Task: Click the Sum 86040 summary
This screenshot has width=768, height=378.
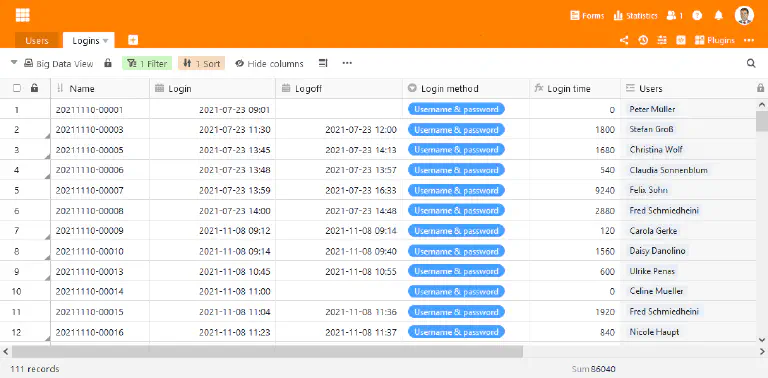Action: pyautogui.click(x=593, y=369)
